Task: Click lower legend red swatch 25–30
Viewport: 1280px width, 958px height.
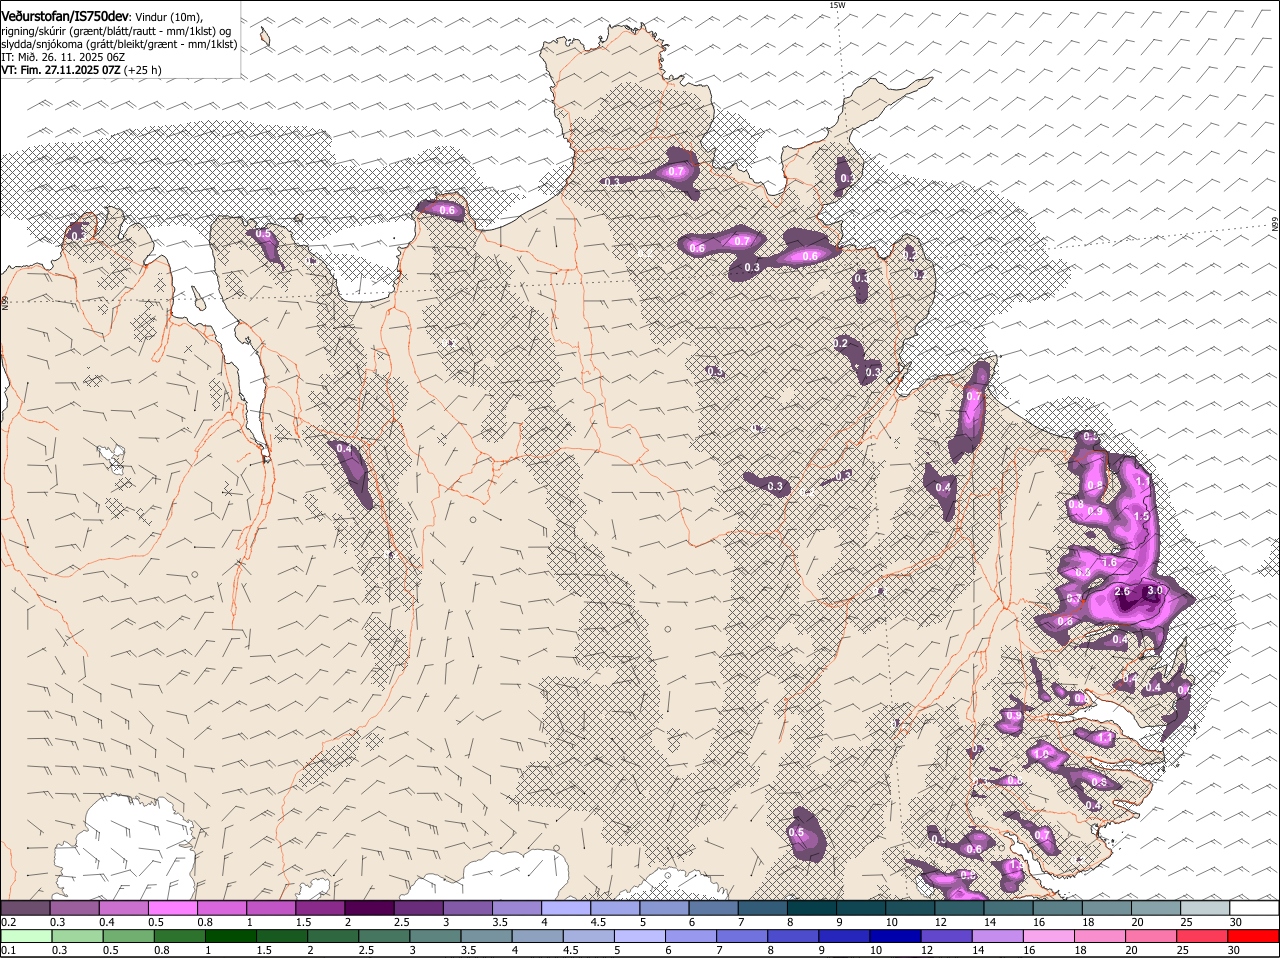Action: (1204, 937)
